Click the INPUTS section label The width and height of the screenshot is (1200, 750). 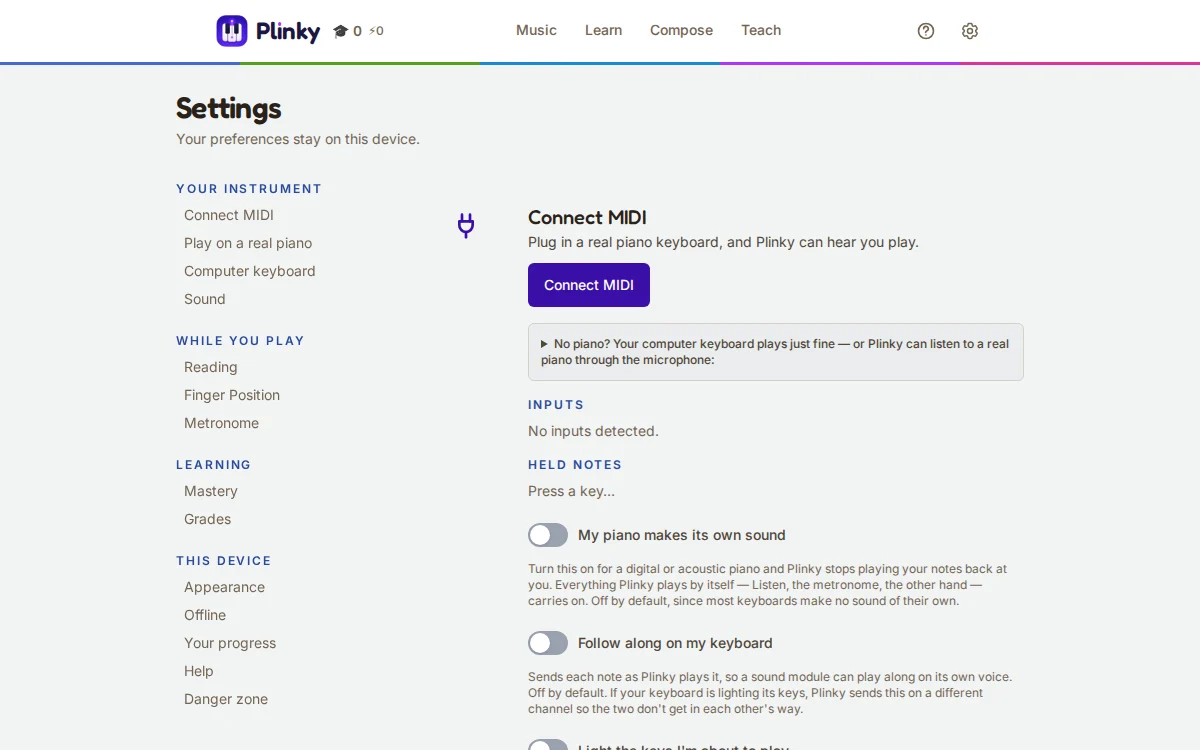coord(556,405)
